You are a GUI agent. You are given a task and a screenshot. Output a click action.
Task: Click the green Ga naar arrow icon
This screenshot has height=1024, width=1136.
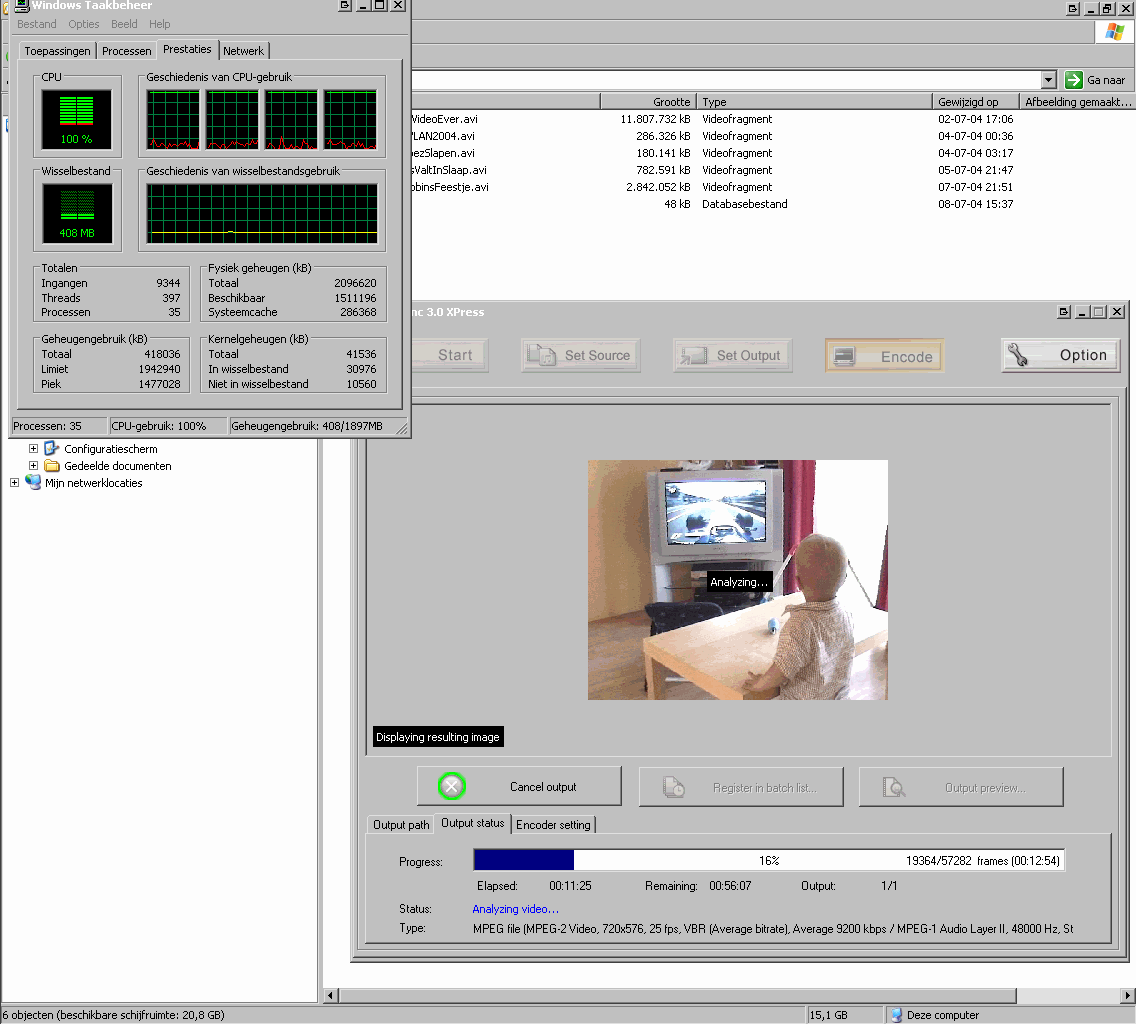pos(1074,80)
